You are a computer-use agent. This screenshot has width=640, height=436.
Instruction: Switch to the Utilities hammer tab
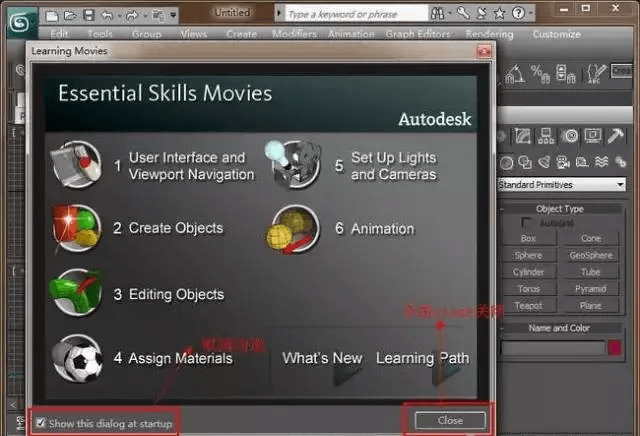pyautogui.click(x=616, y=136)
